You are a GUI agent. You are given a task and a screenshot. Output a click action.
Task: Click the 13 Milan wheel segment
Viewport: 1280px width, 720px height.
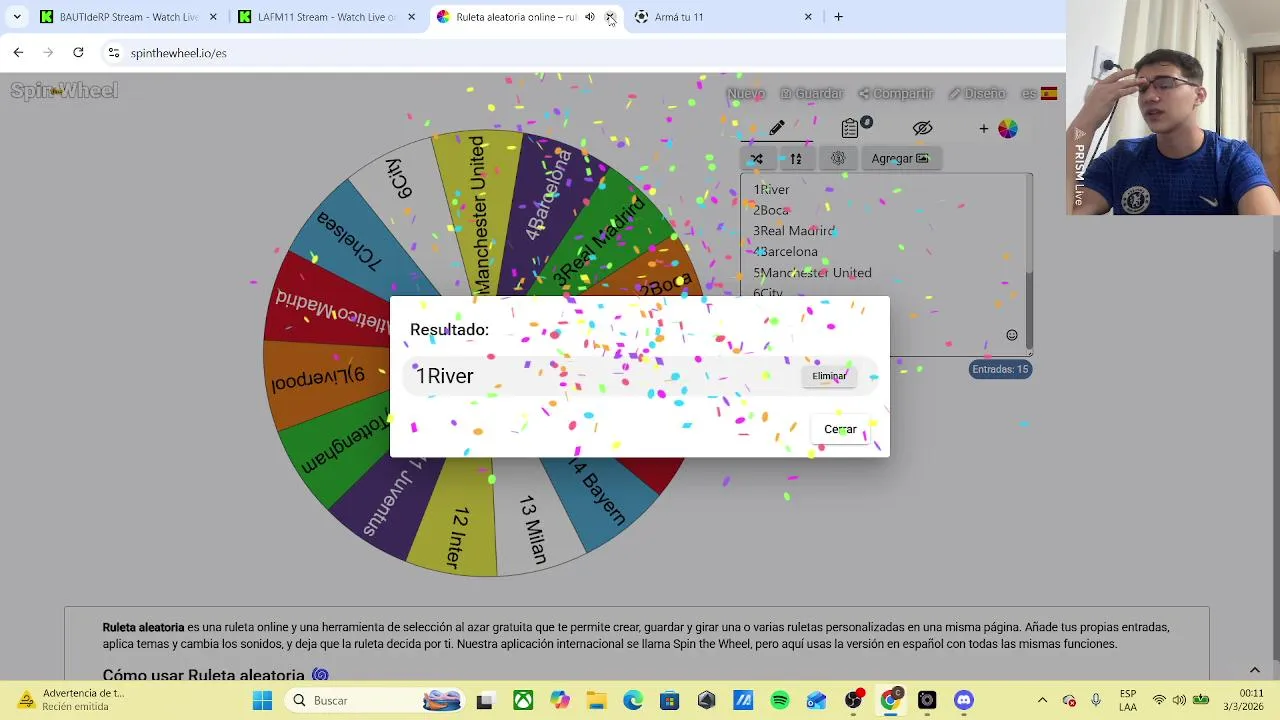coord(533,530)
